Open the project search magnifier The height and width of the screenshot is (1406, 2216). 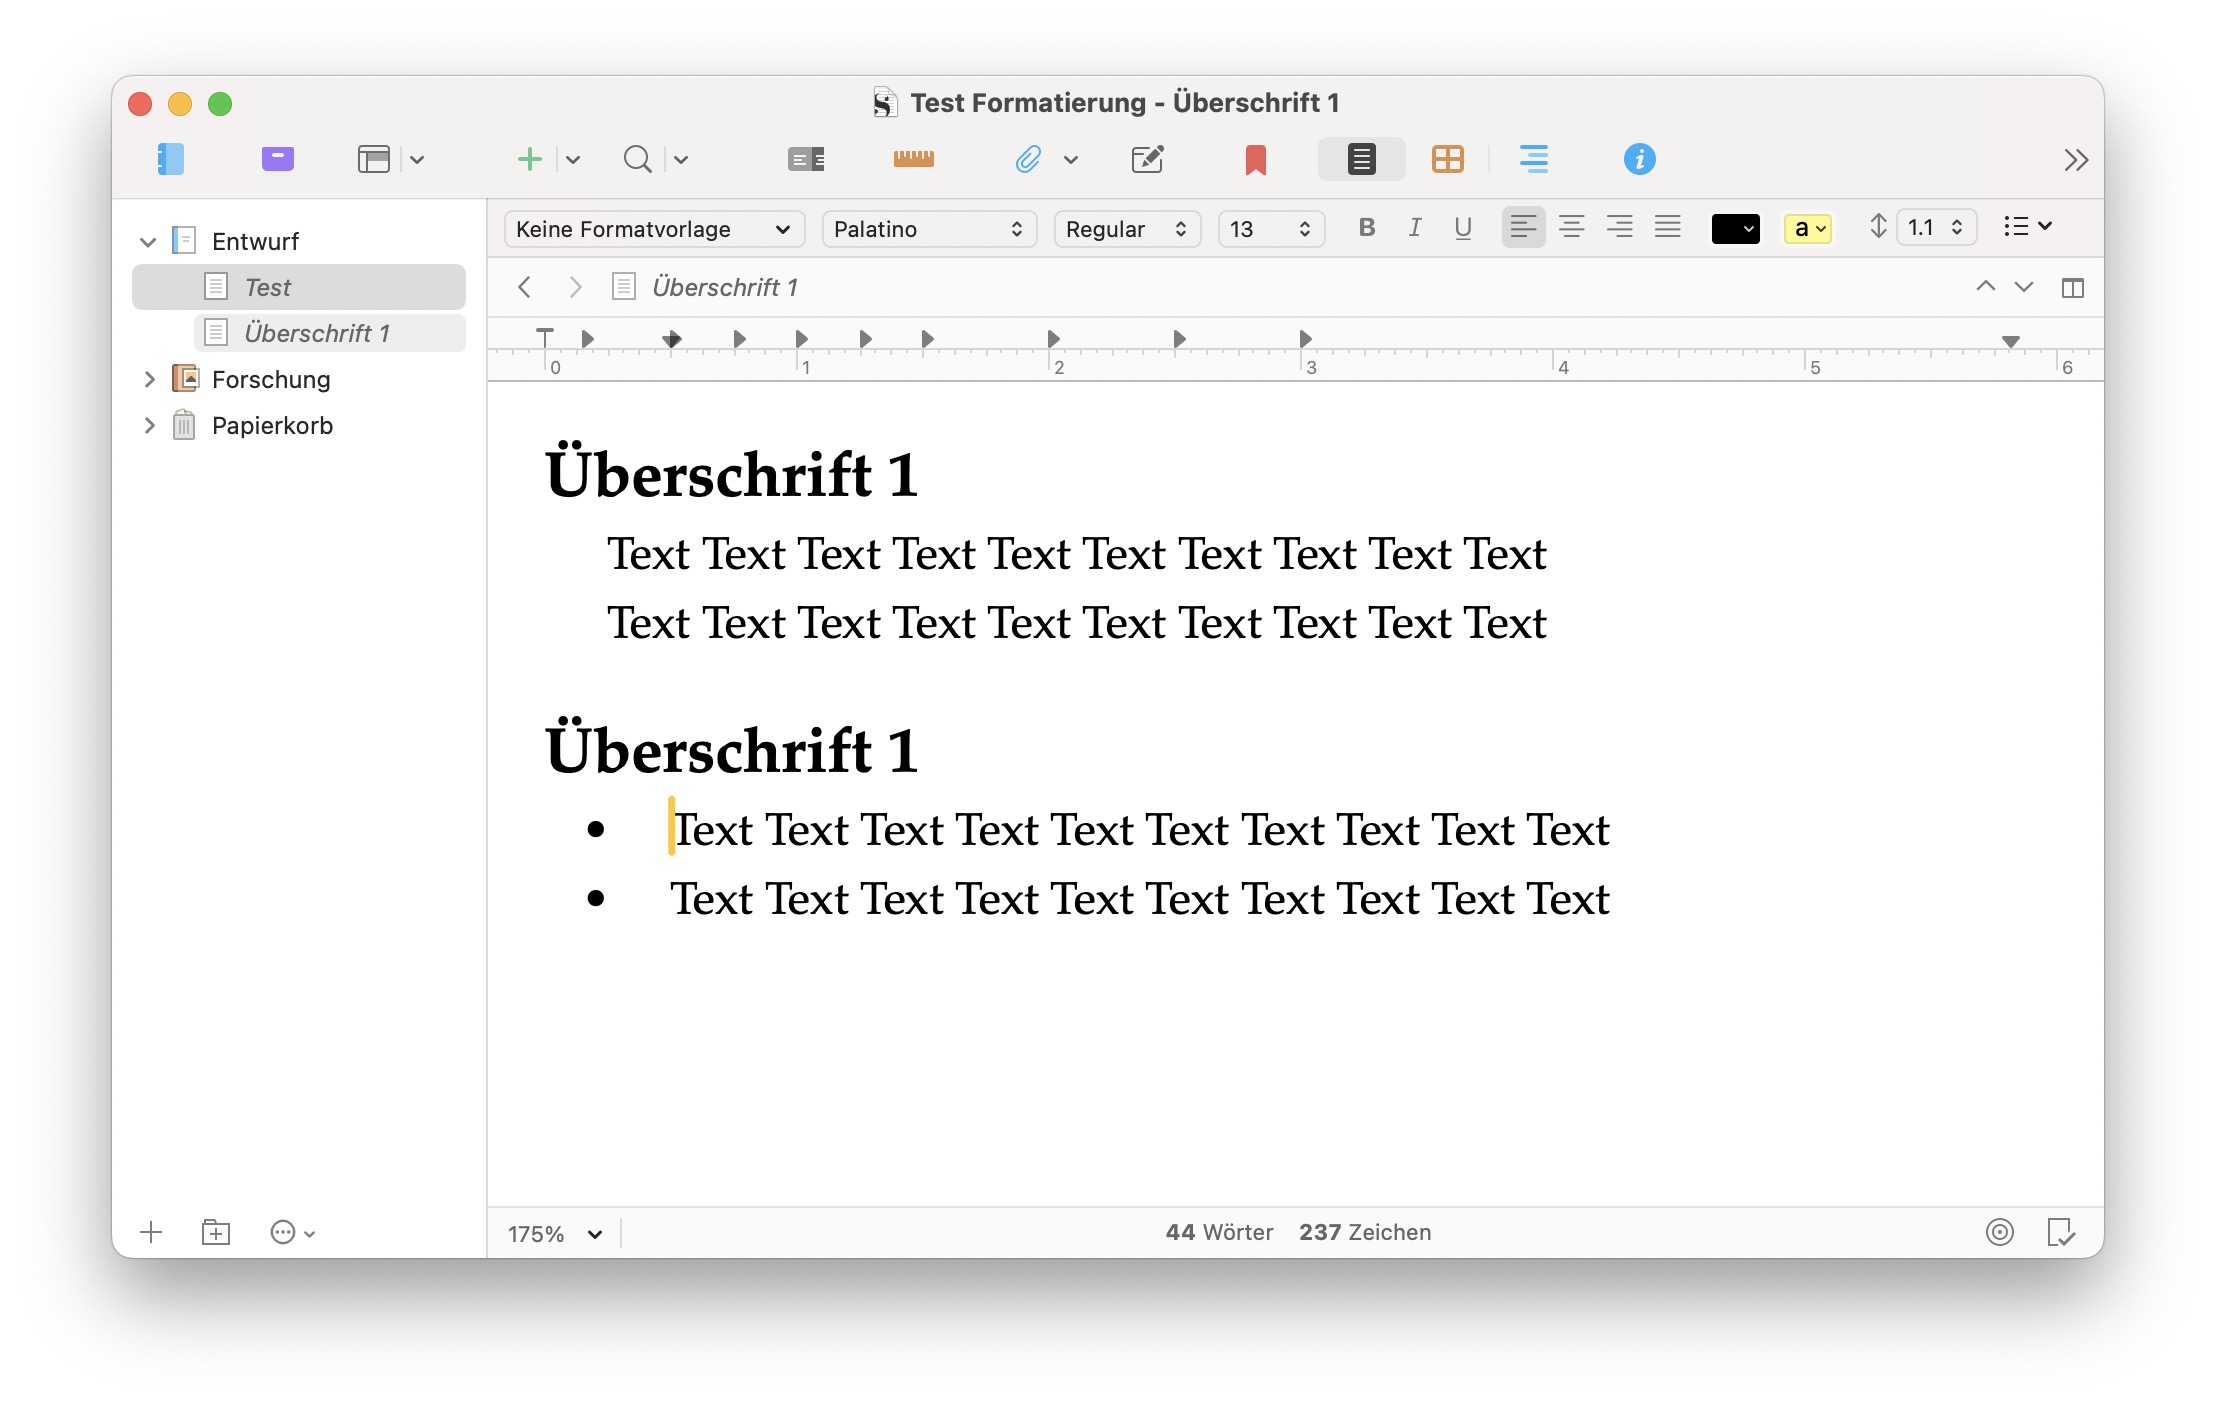(x=637, y=159)
